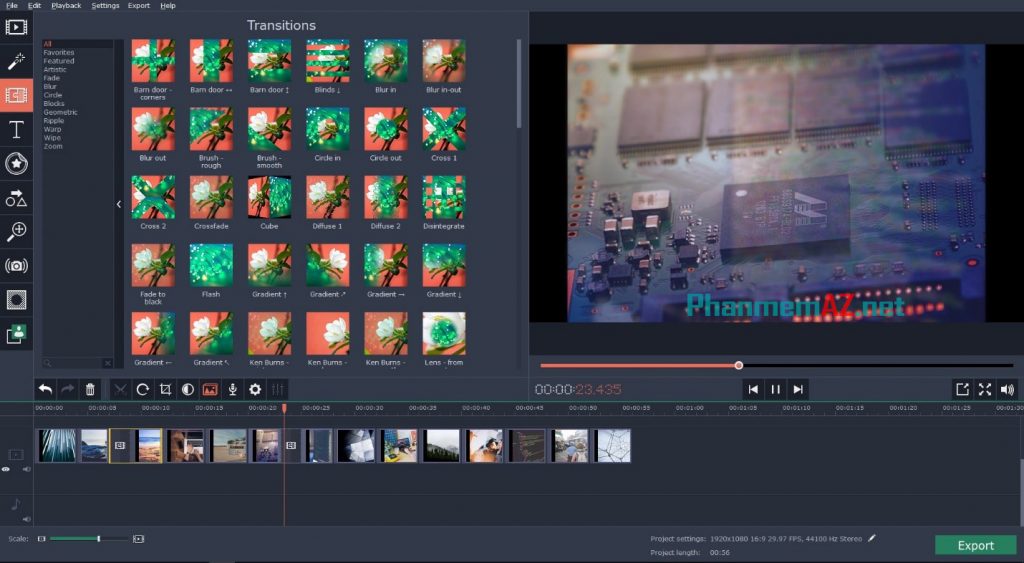Pause playback in the preview

775,389
